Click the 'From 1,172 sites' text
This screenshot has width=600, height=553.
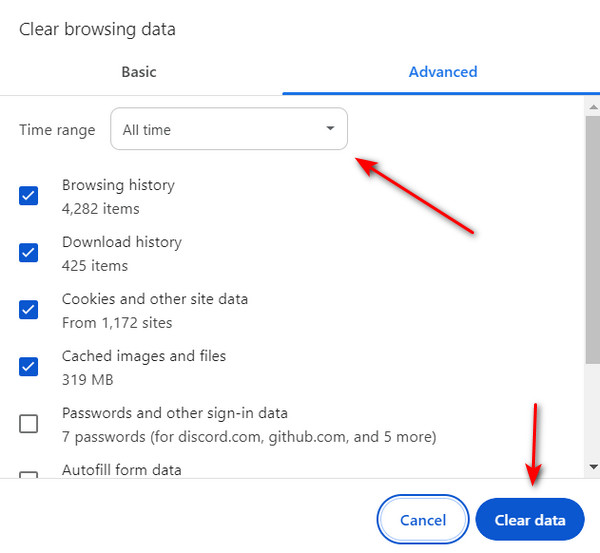coord(117,323)
